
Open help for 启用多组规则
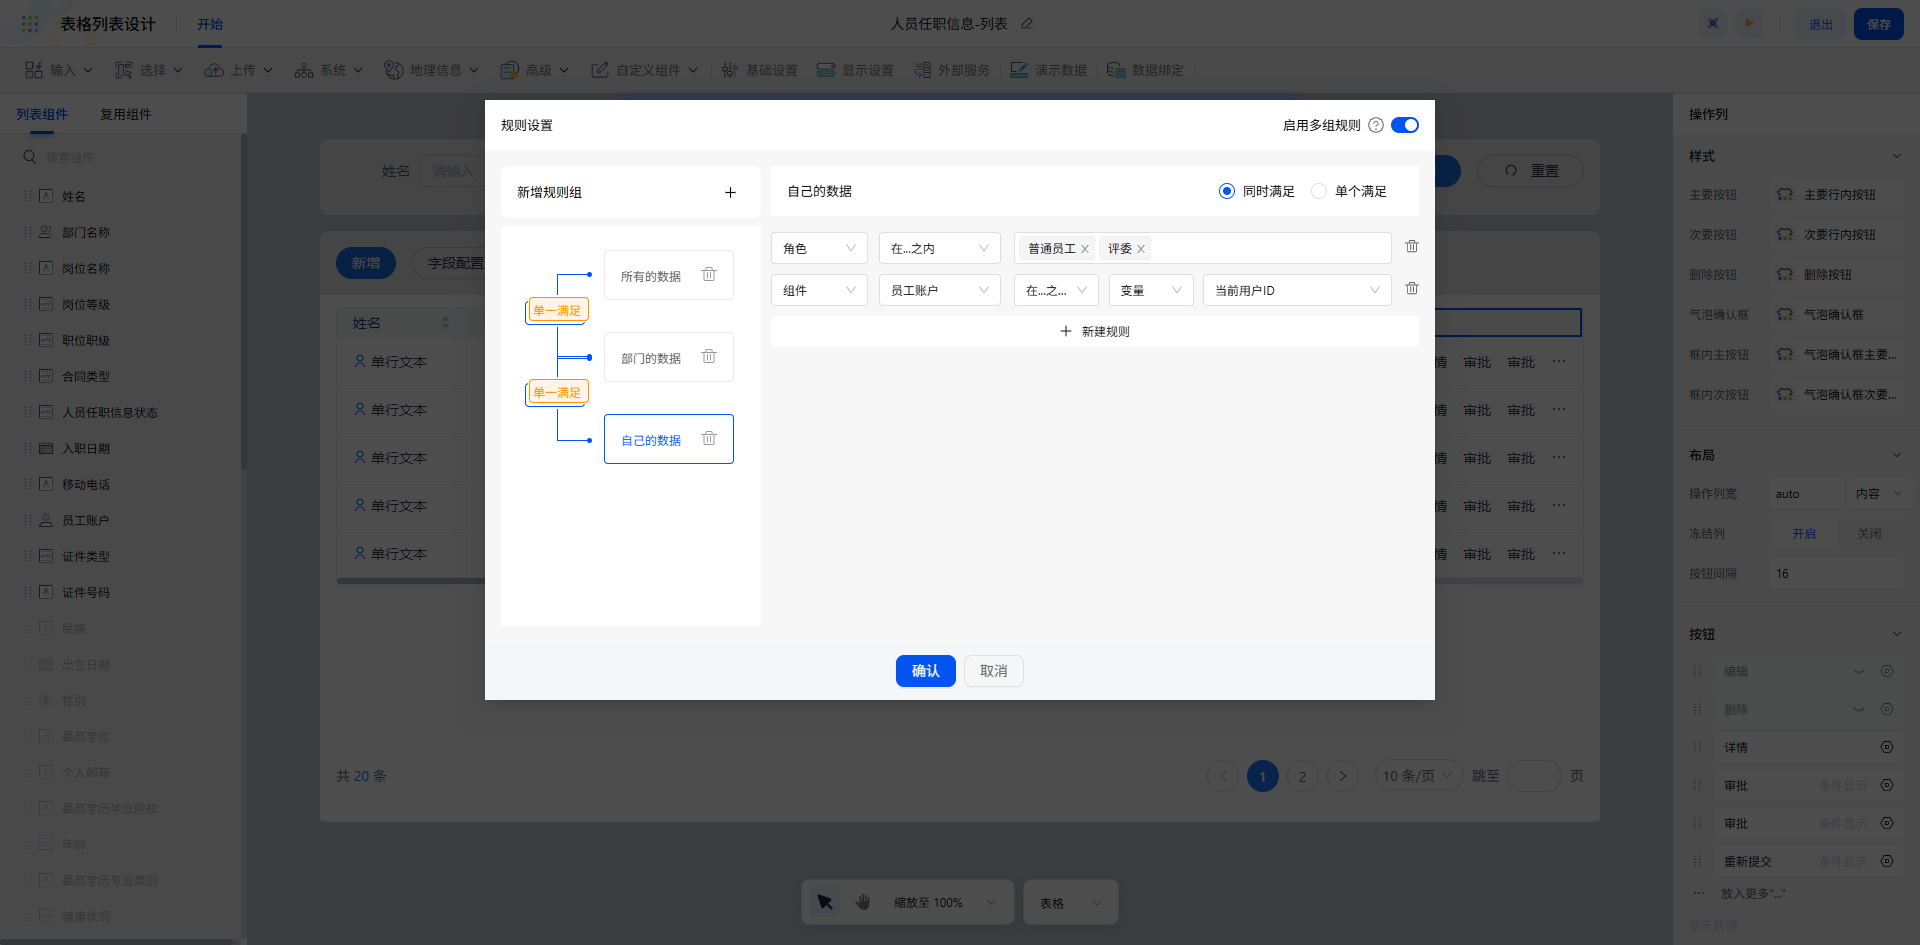[1376, 125]
